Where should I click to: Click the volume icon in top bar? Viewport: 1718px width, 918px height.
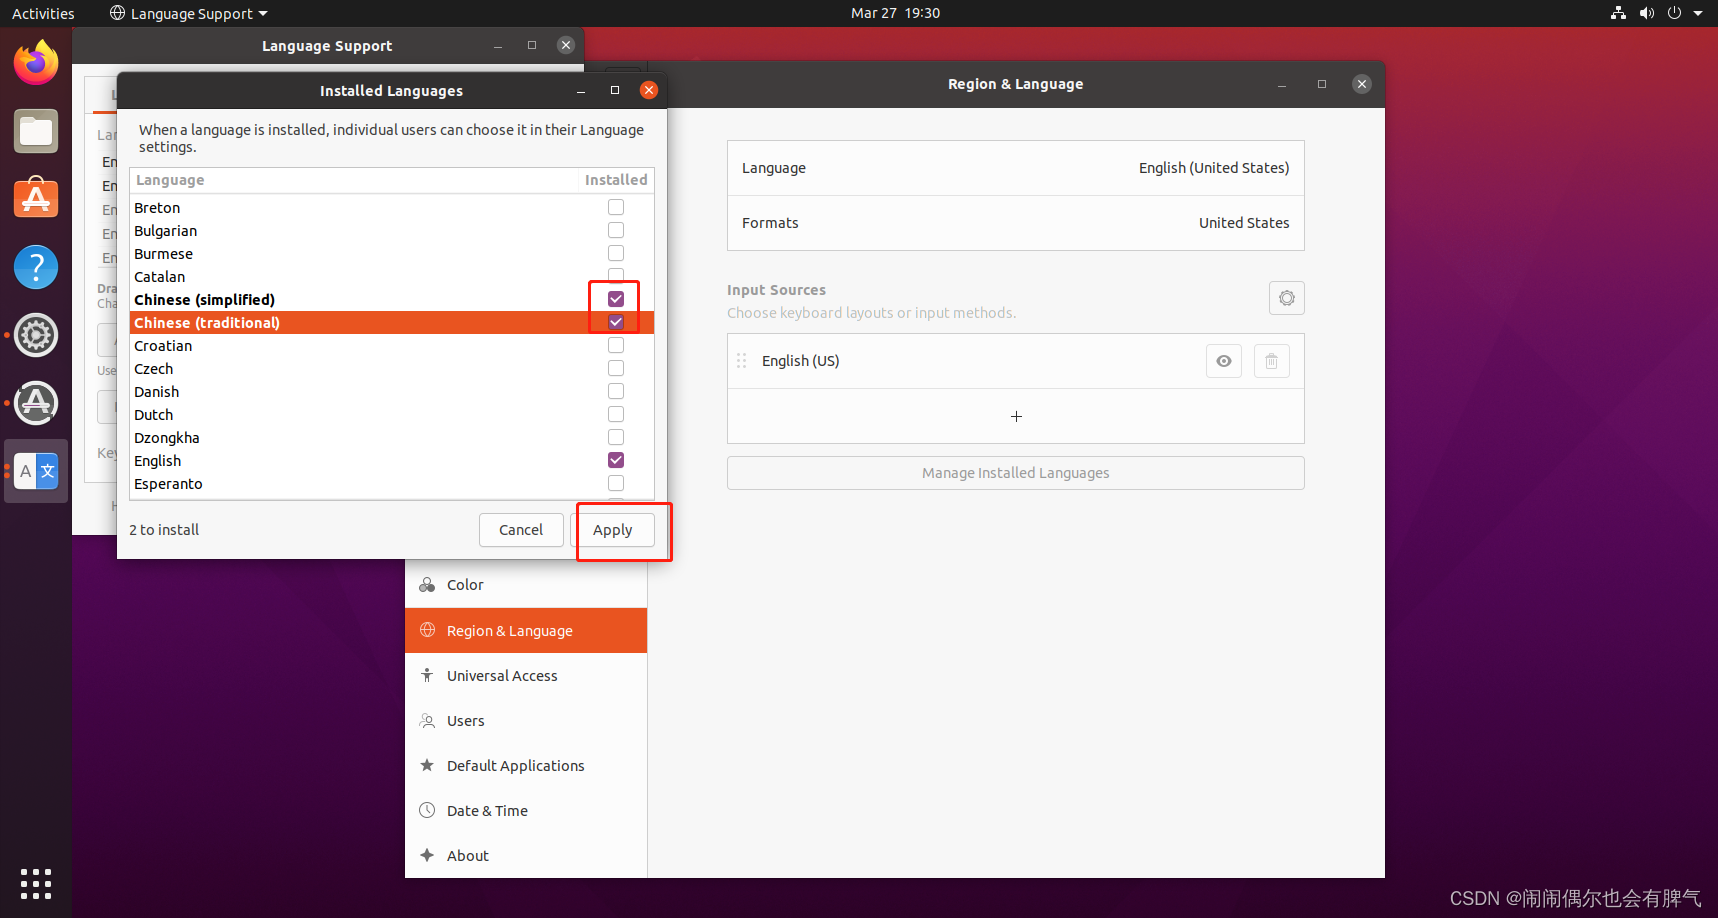[x=1646, y=13]
